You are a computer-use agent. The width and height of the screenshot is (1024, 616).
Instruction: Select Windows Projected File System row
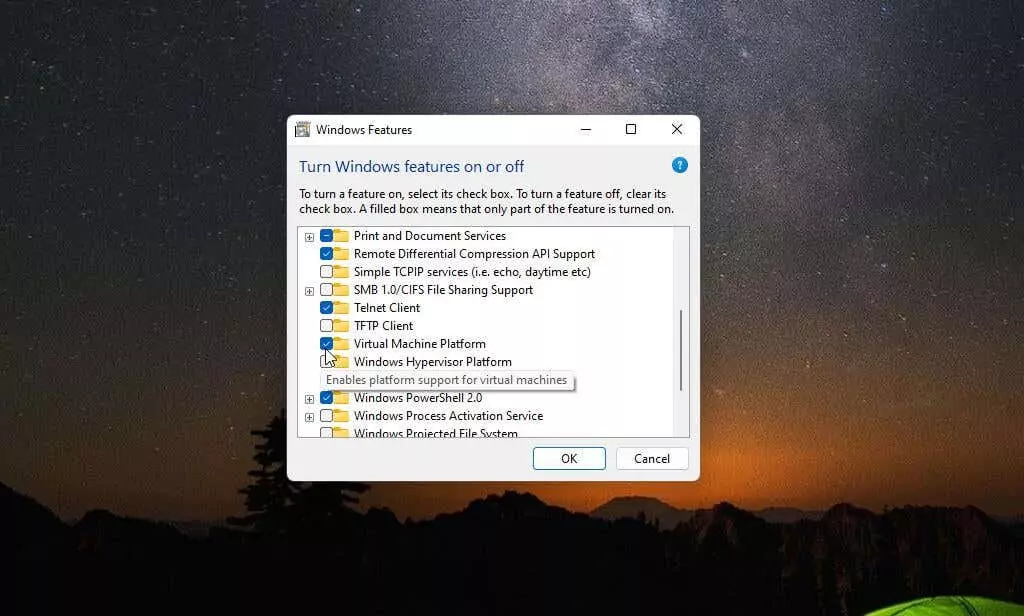point(436,432)
